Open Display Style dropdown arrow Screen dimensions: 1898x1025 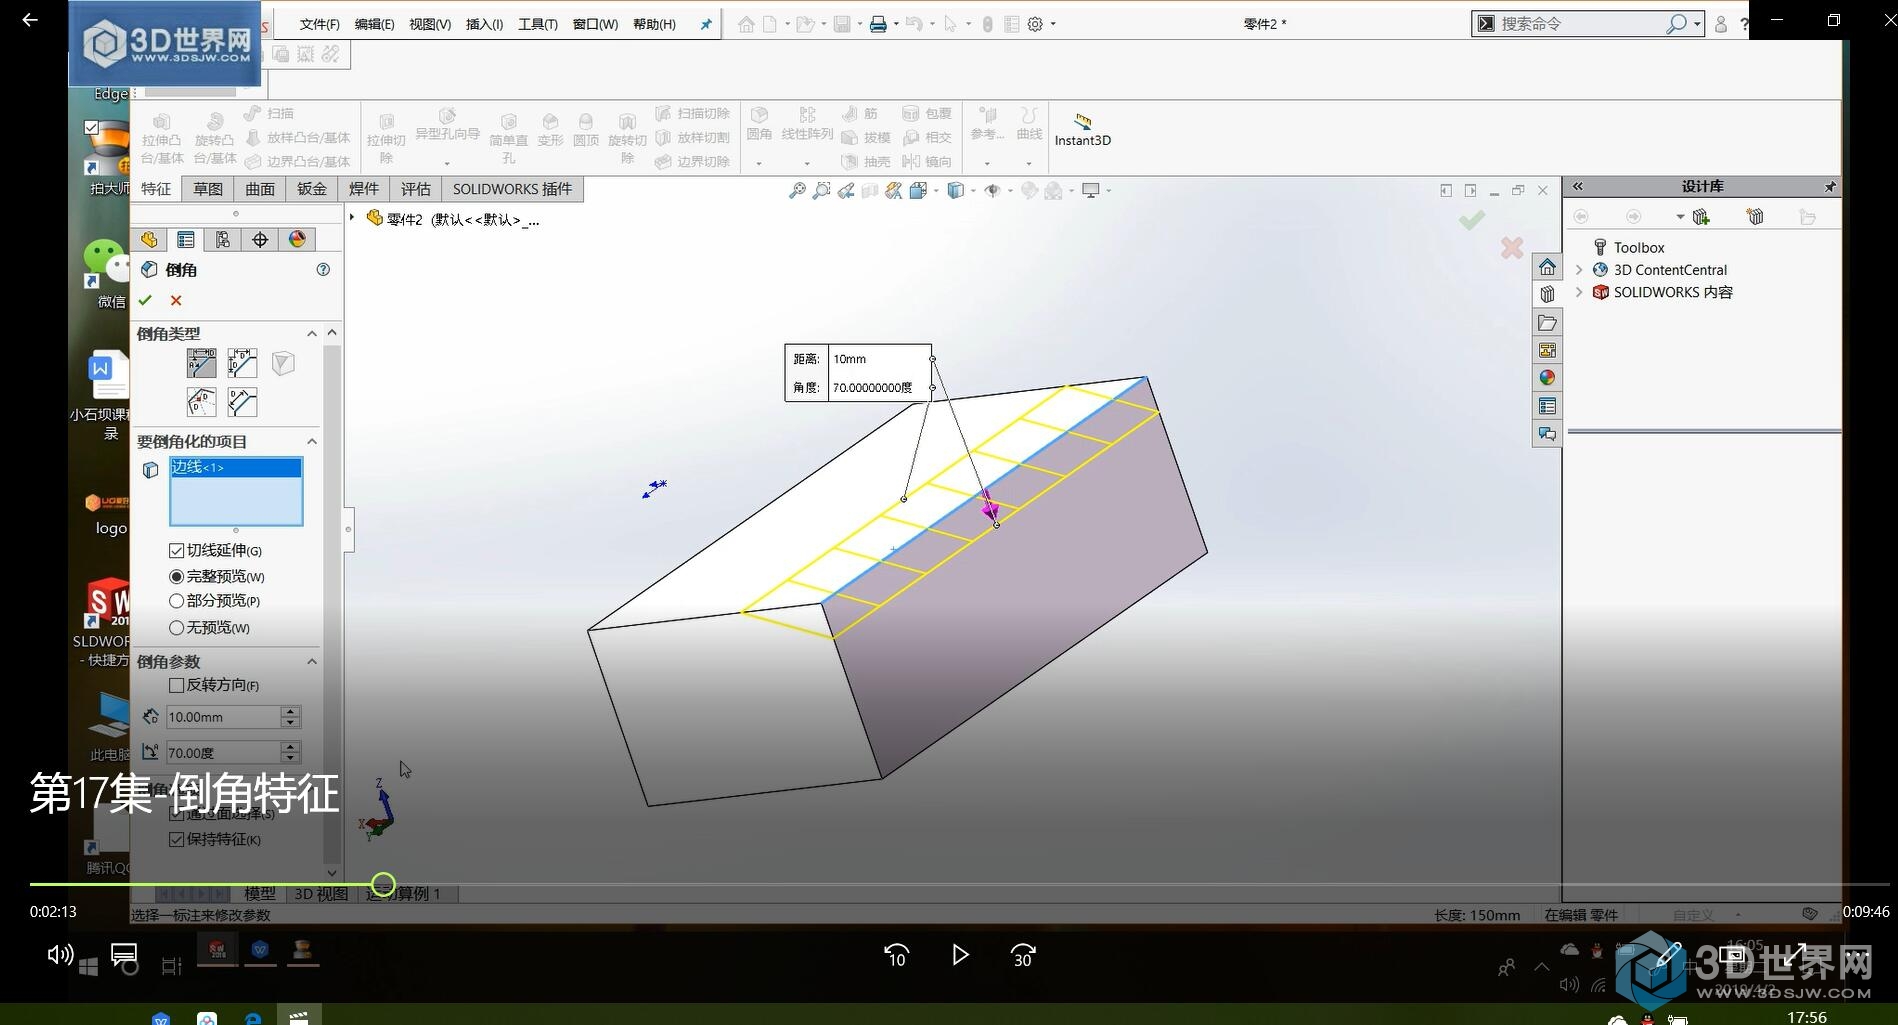[972, 191]
